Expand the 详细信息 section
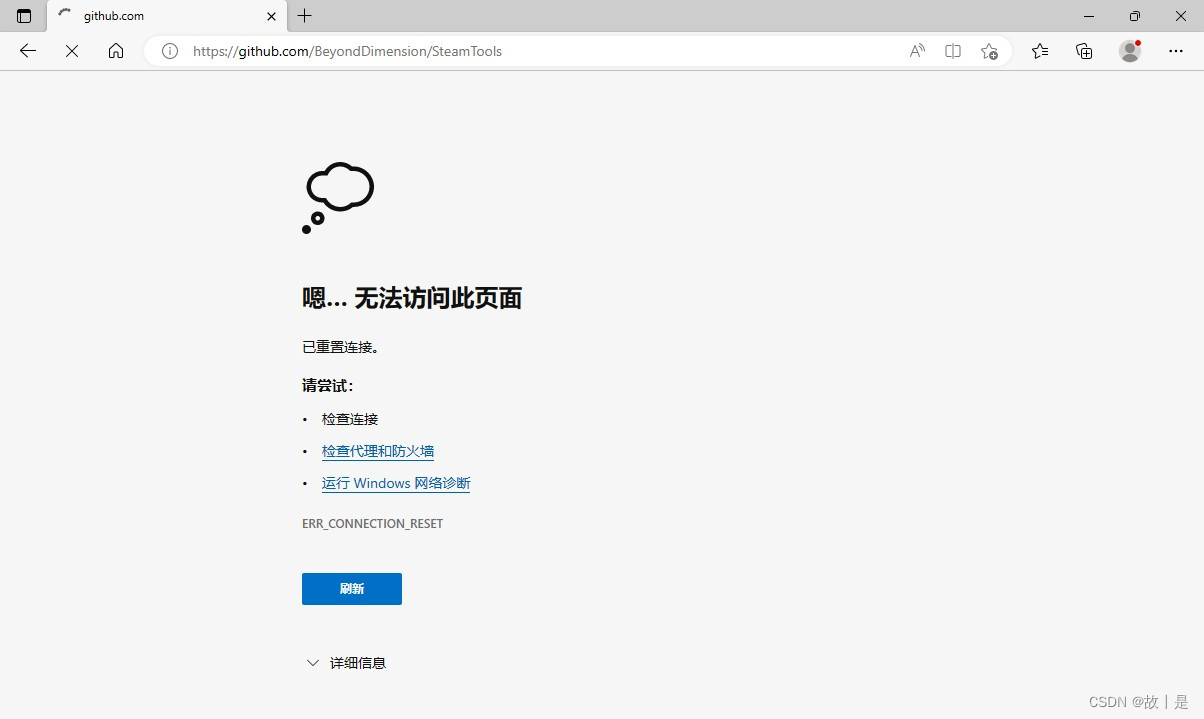Screen dimensions: 1204x719 346,663
